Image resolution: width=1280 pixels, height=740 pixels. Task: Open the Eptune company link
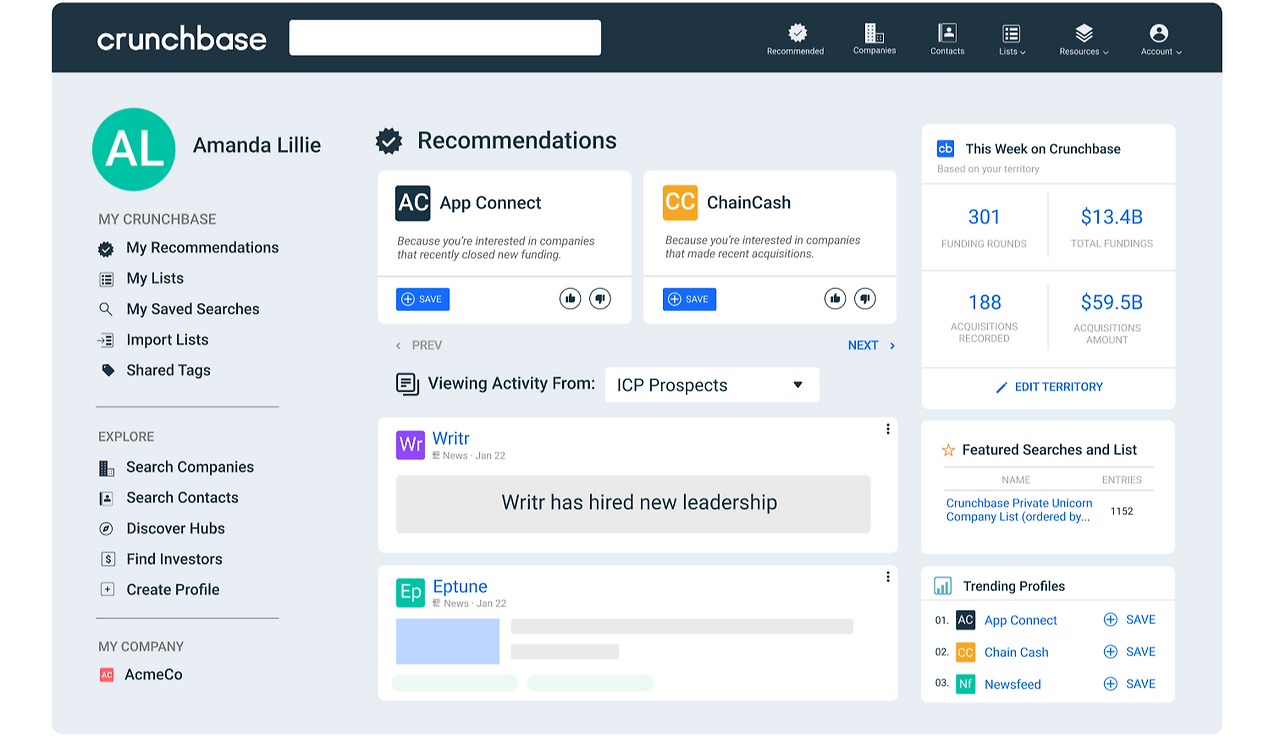(460, 586)
